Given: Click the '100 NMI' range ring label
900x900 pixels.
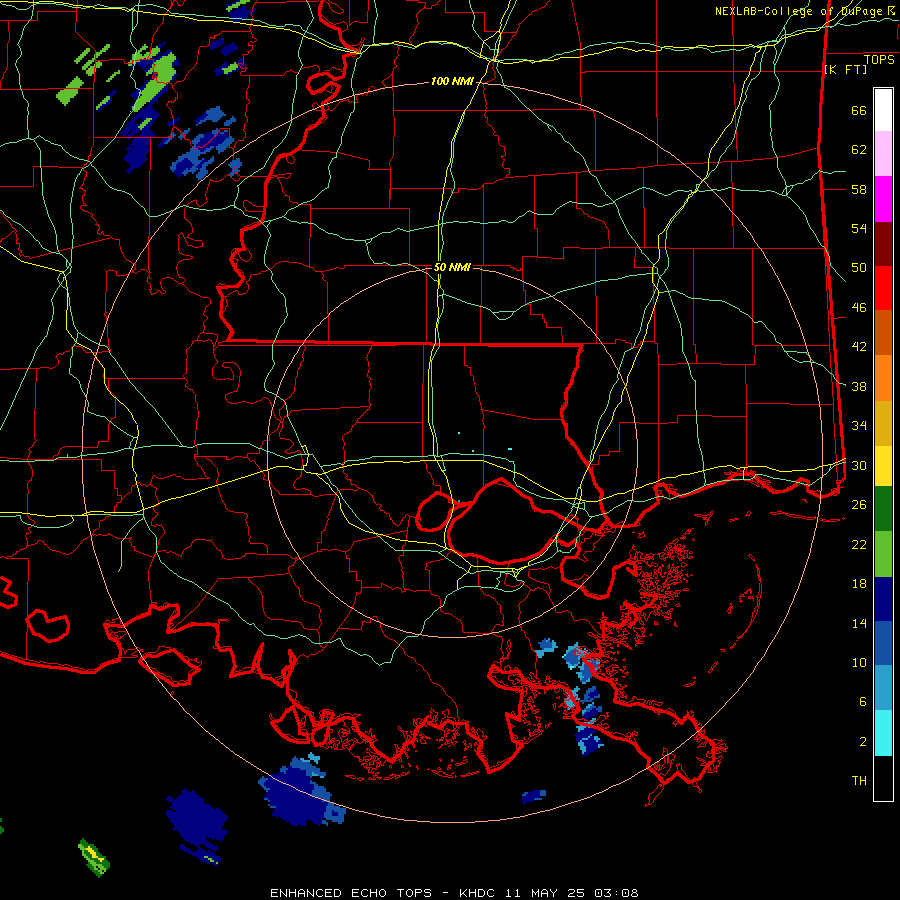Looking at the screenshot, I should (x=452, y=82).
